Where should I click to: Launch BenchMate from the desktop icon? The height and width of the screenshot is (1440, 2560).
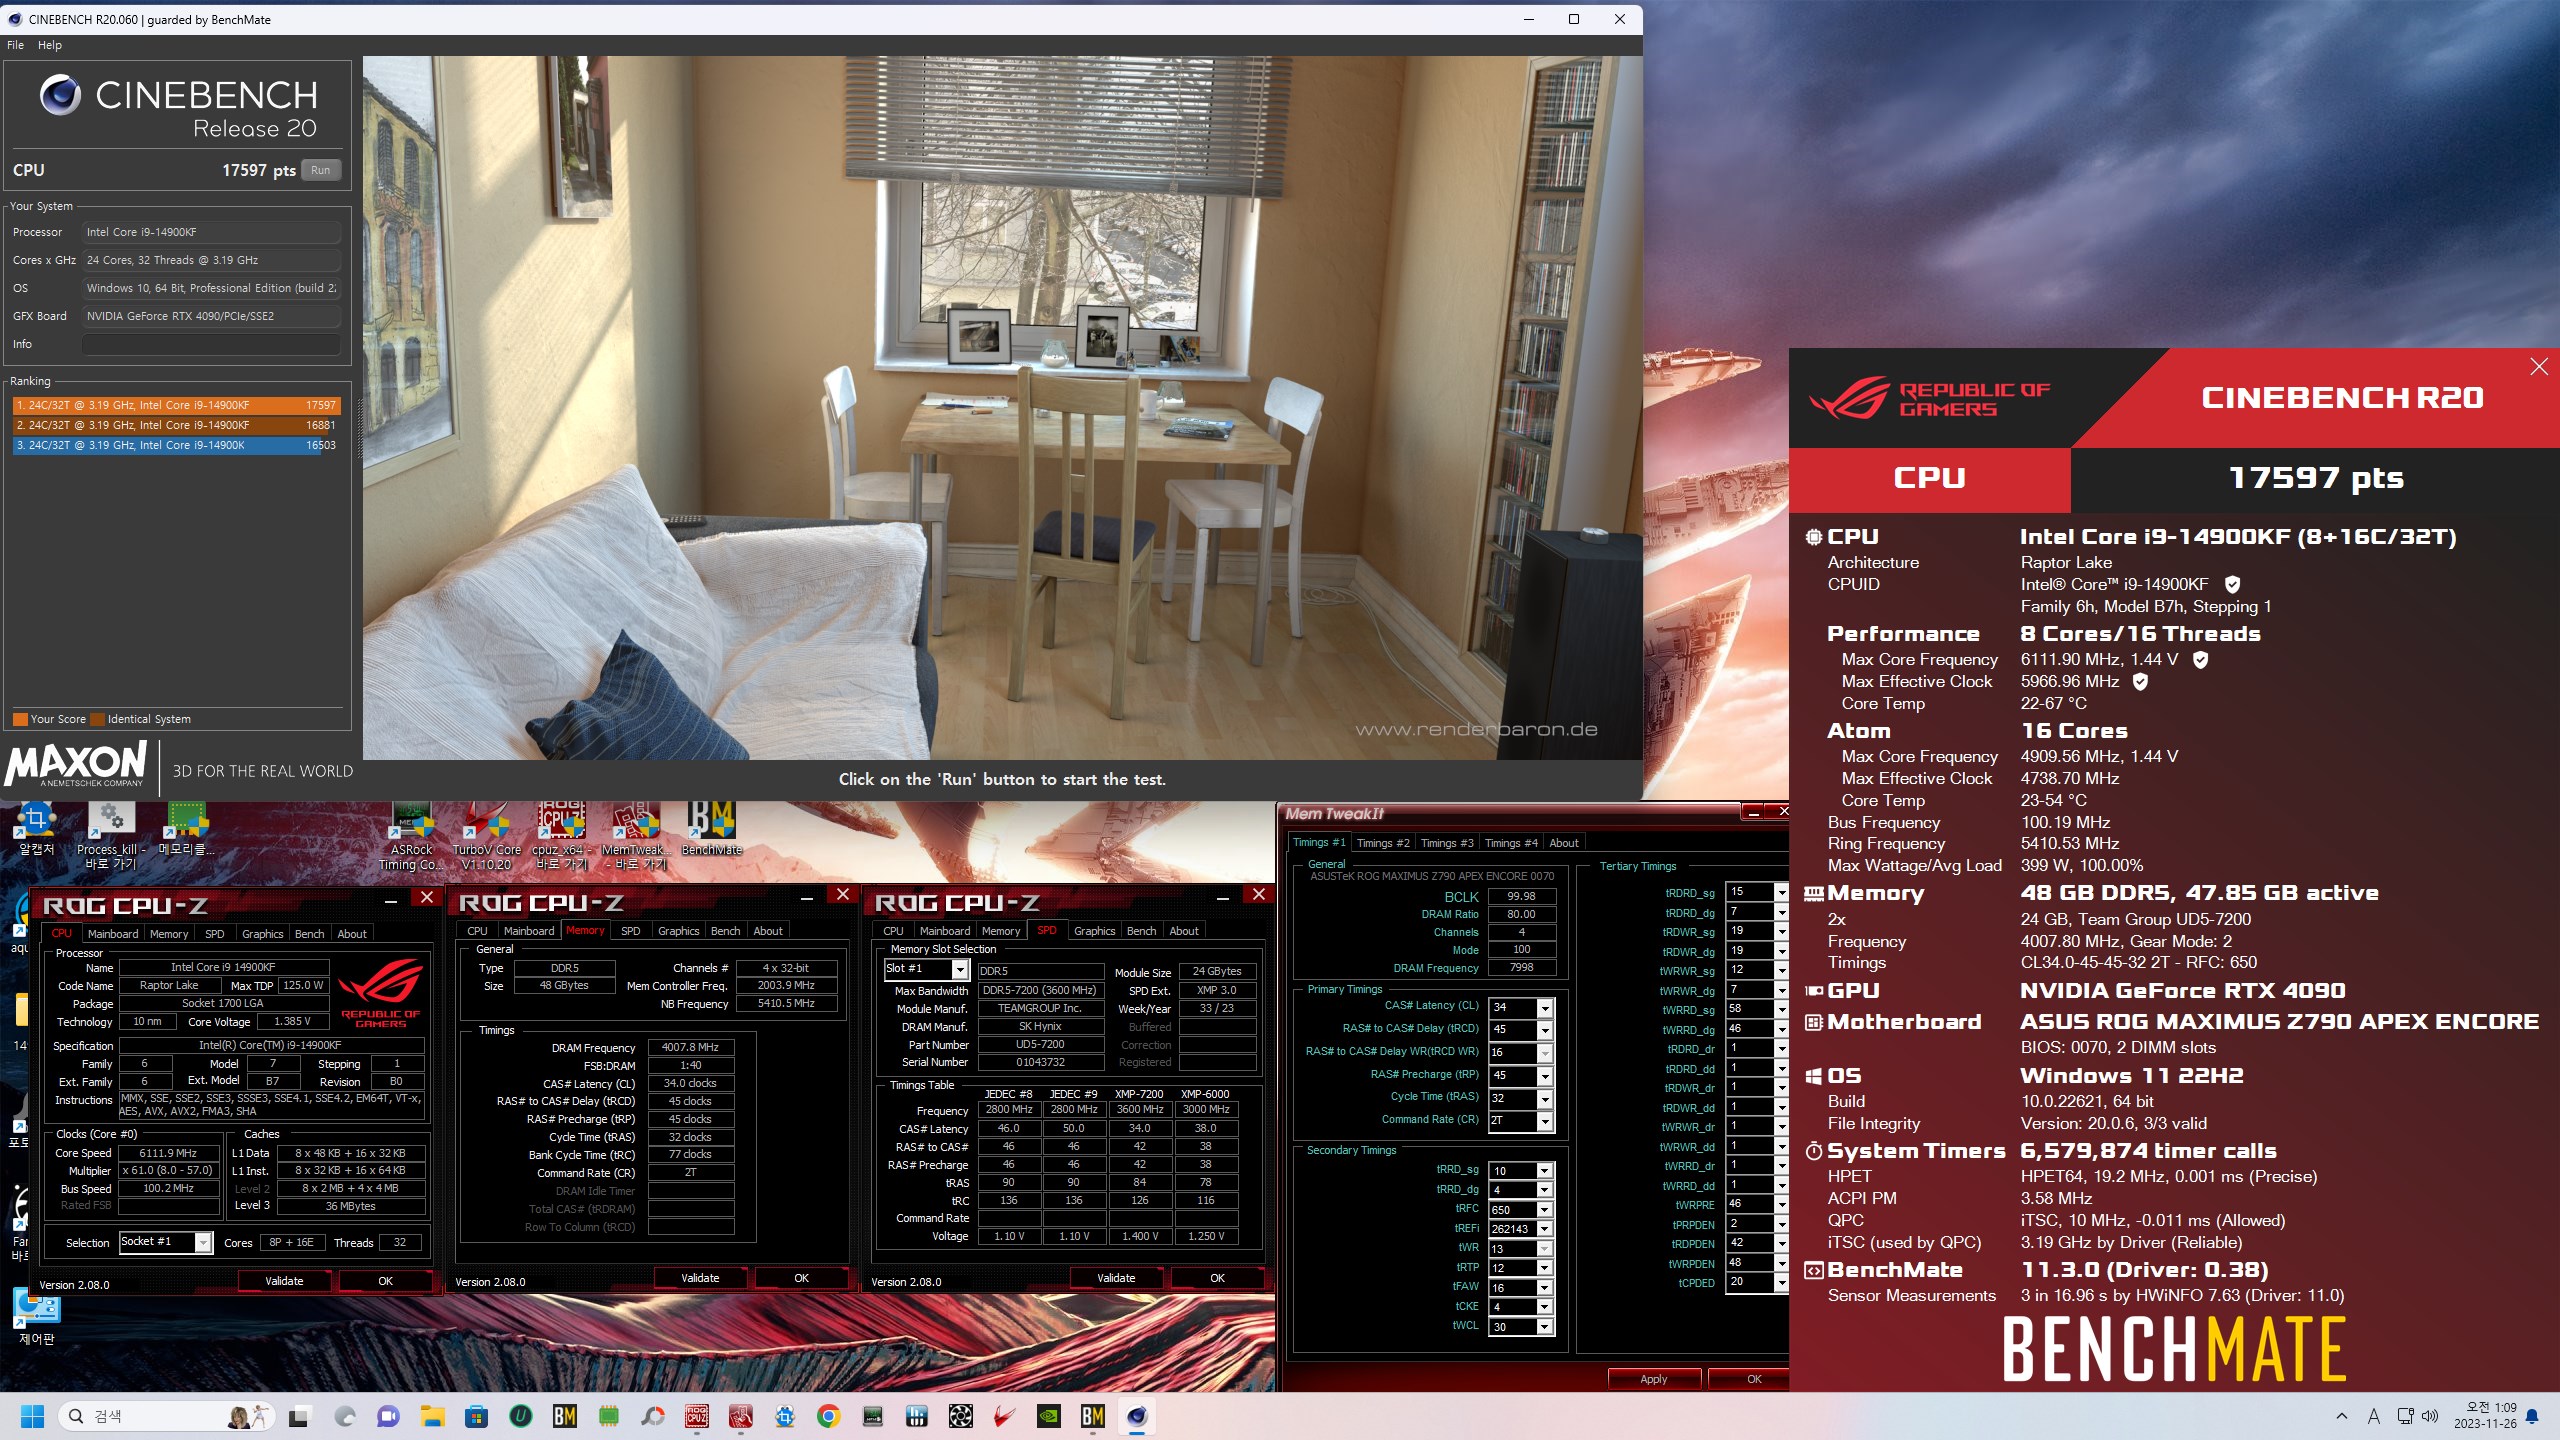tap(711, 828)
